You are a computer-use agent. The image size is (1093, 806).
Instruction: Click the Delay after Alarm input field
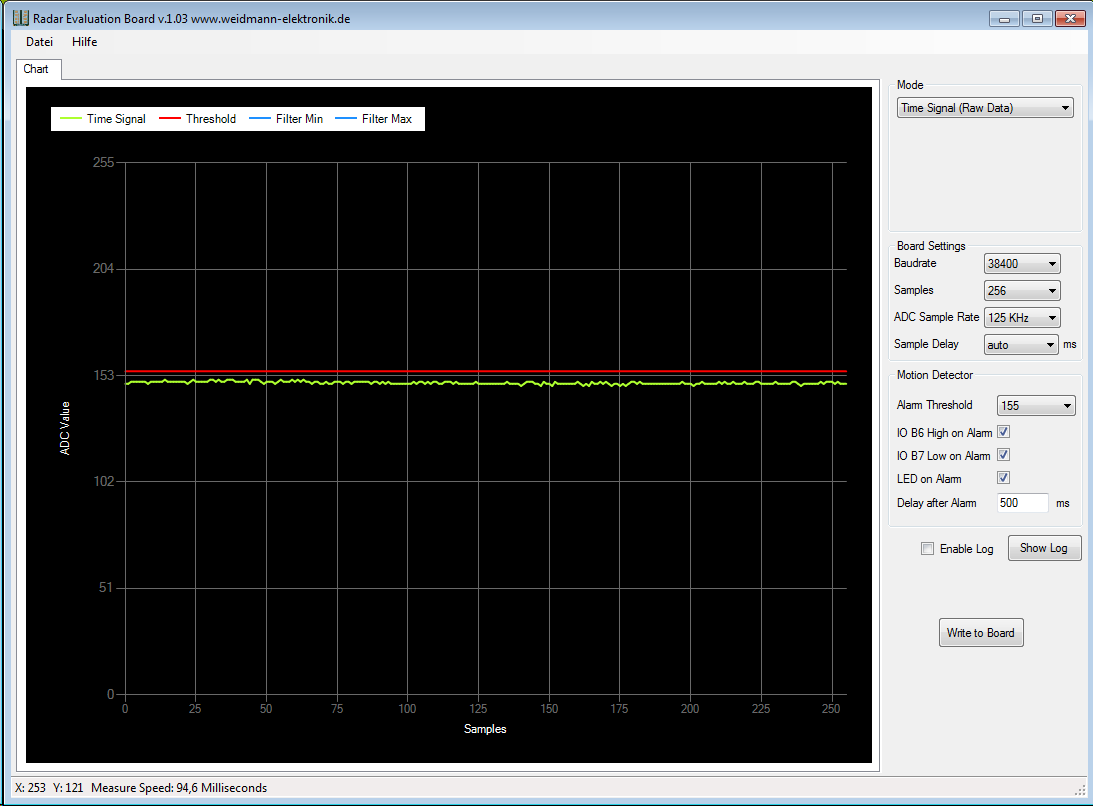1022,503
